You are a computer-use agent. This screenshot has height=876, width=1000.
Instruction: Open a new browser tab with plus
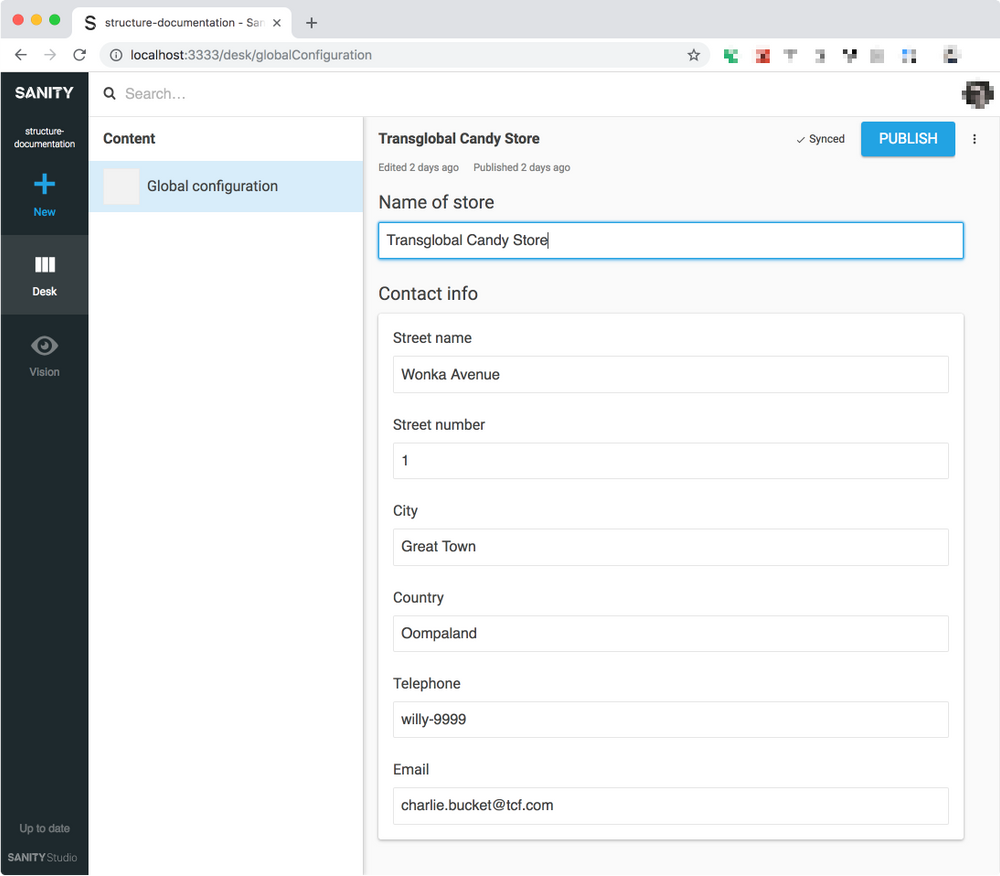[x=311, y=23]
